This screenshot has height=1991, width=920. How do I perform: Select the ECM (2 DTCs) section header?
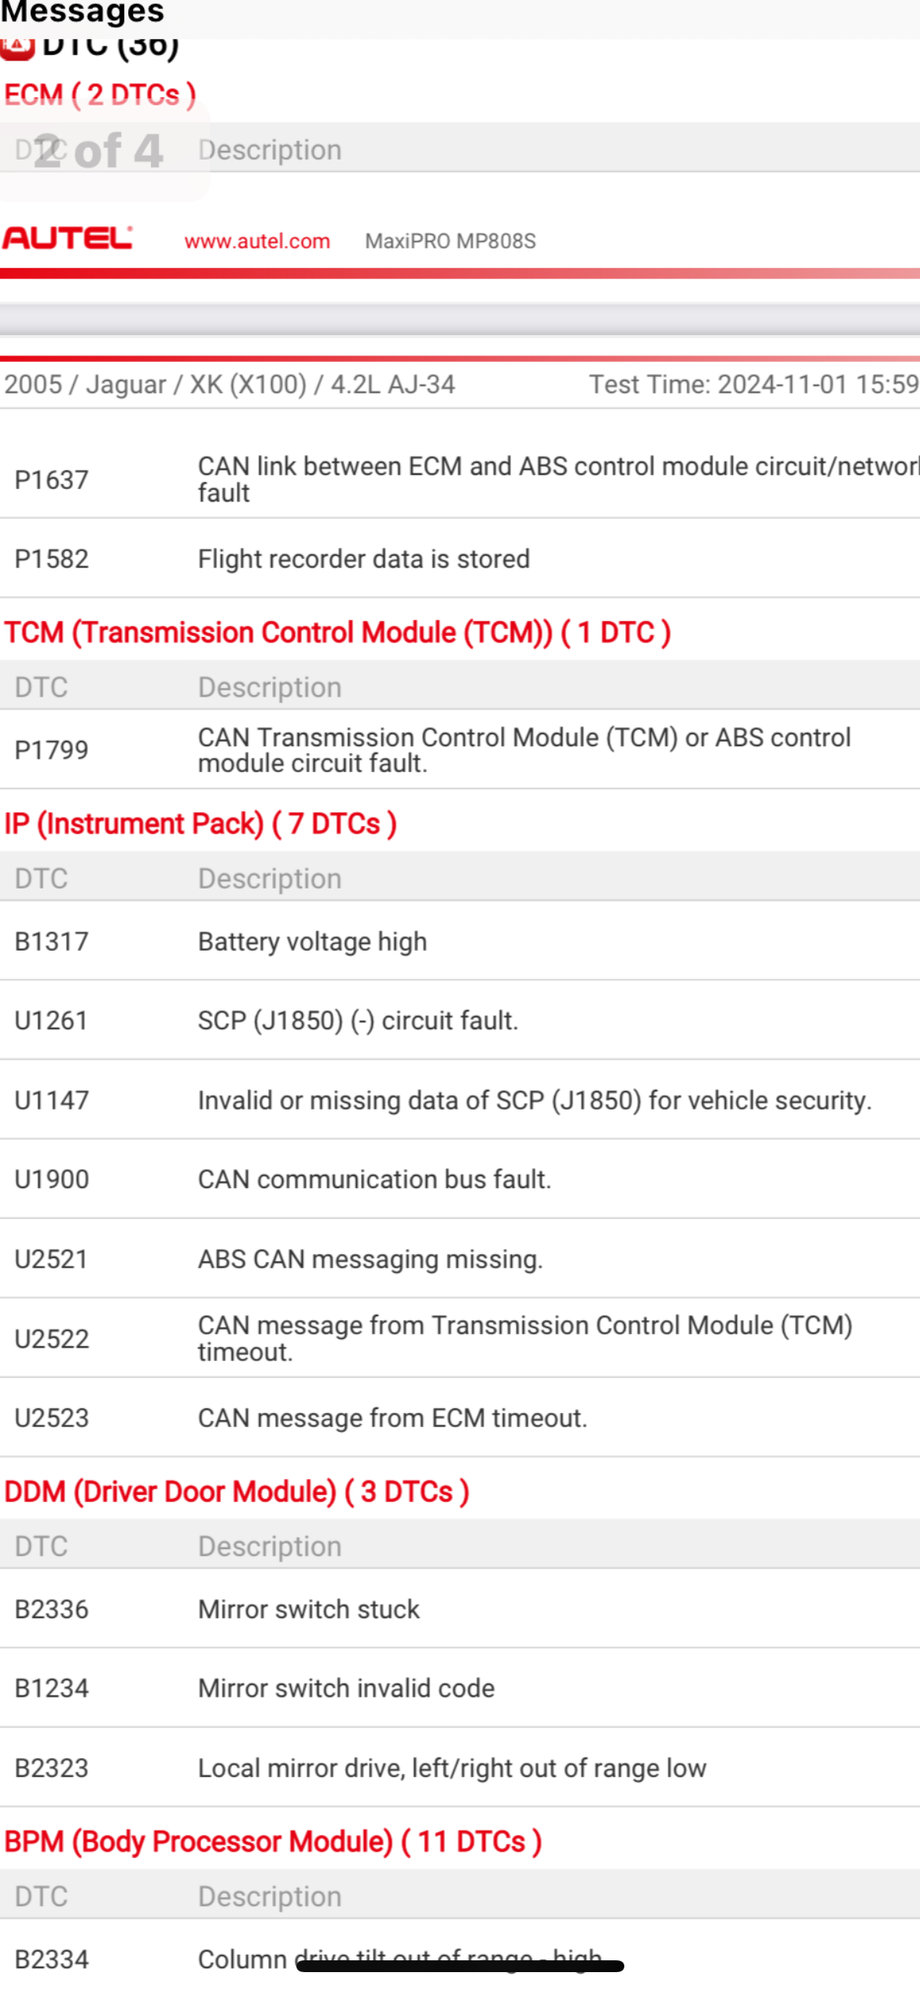tap(100, 95)
